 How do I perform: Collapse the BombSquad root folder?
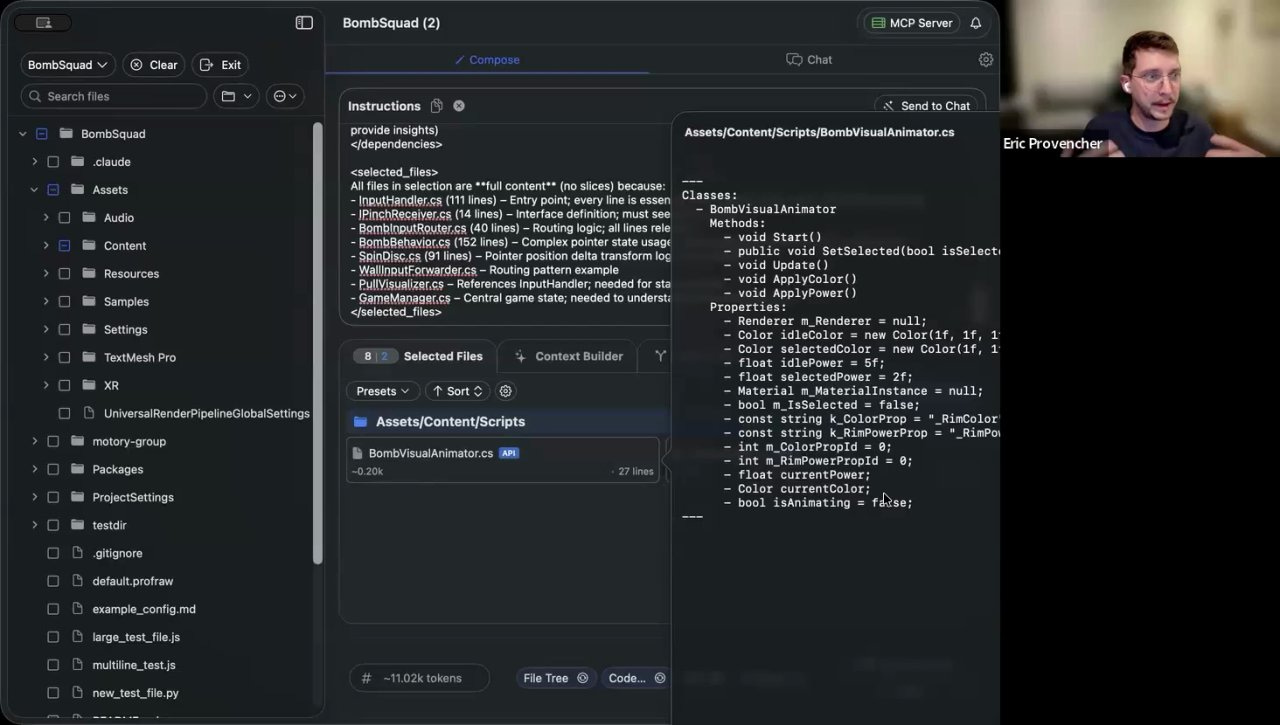(x=22, y=134)
